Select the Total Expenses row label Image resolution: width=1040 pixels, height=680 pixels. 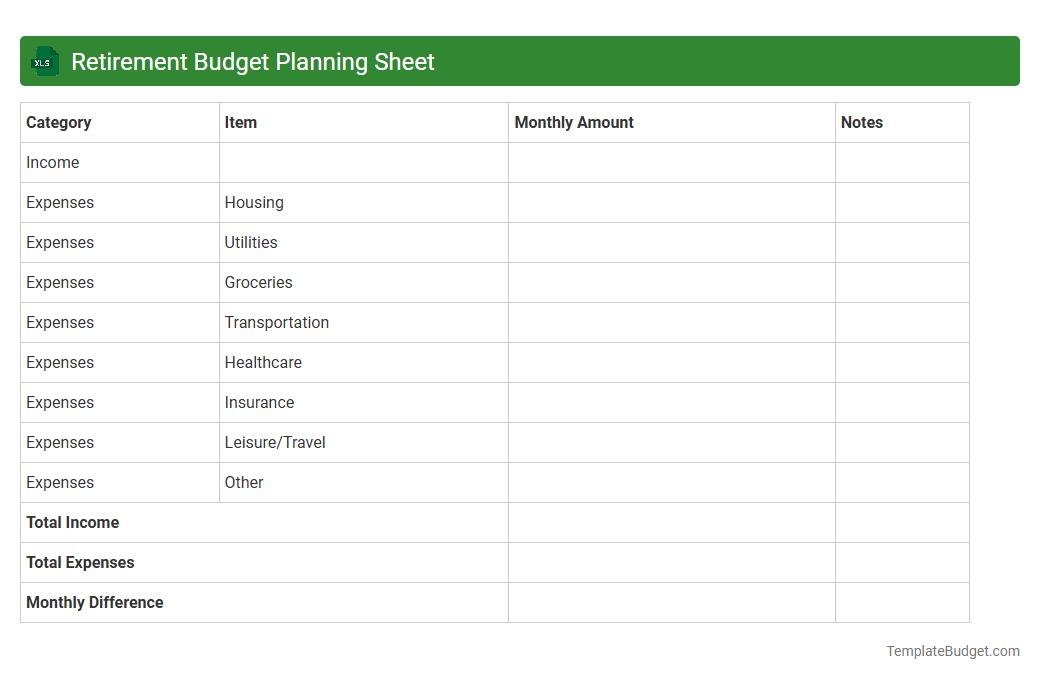80,562
